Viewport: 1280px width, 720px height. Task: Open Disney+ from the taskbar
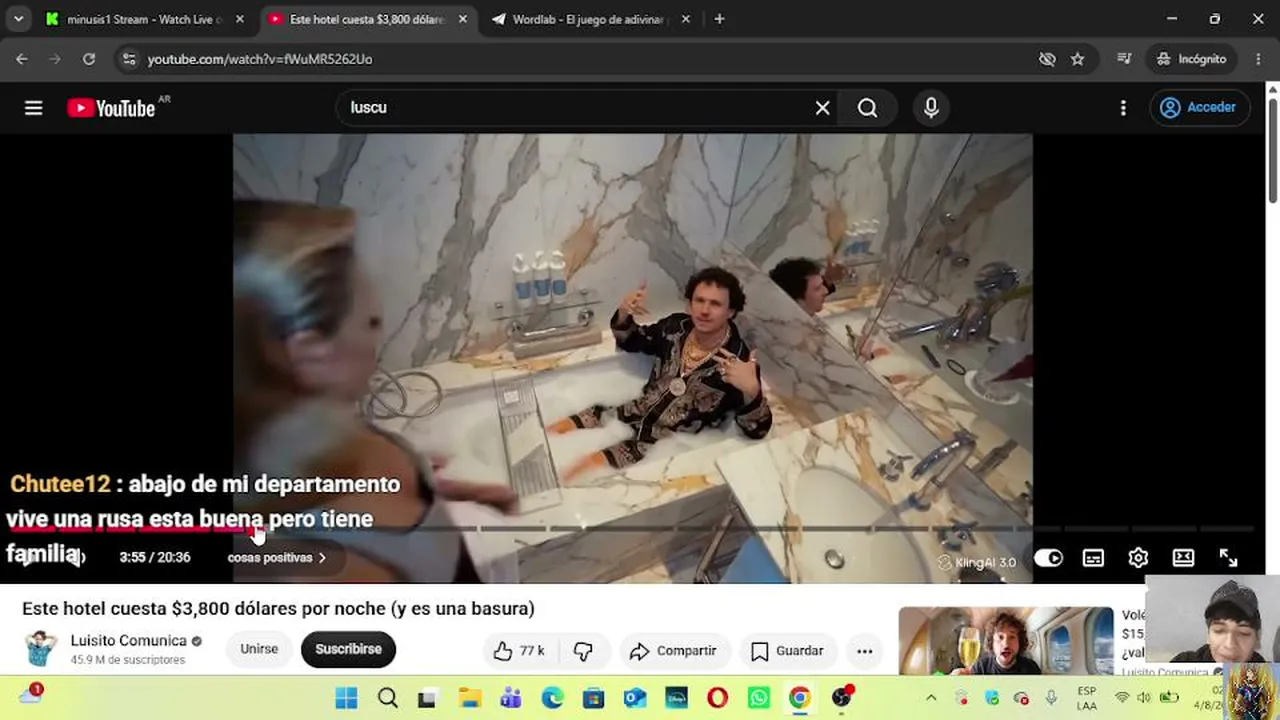tap(676, 698)
